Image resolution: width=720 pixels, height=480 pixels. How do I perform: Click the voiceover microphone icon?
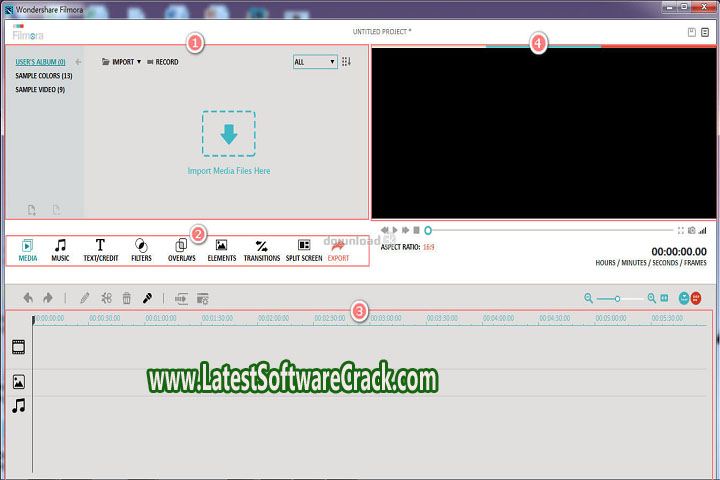(x=147, y=298)
